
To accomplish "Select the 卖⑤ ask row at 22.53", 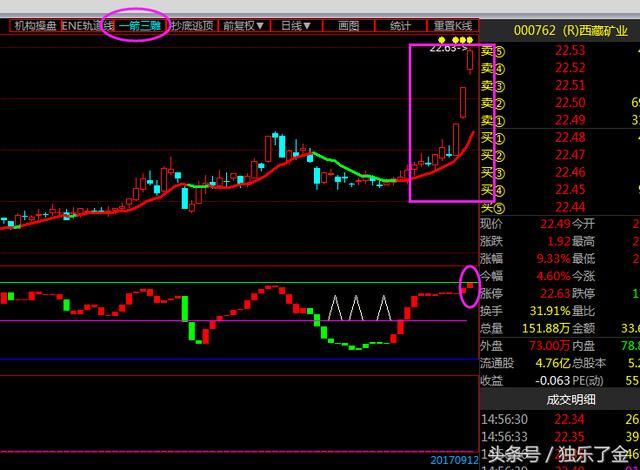I will tap(560, 51).
